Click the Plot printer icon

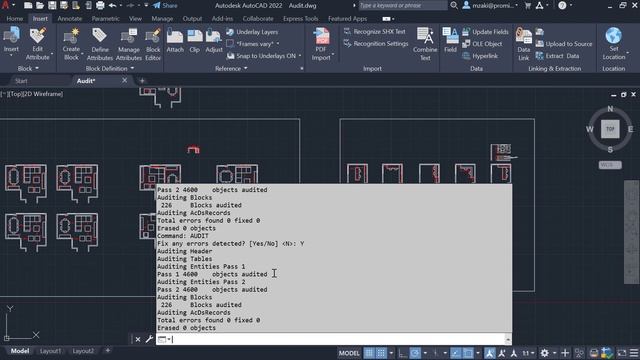point(100,5)
